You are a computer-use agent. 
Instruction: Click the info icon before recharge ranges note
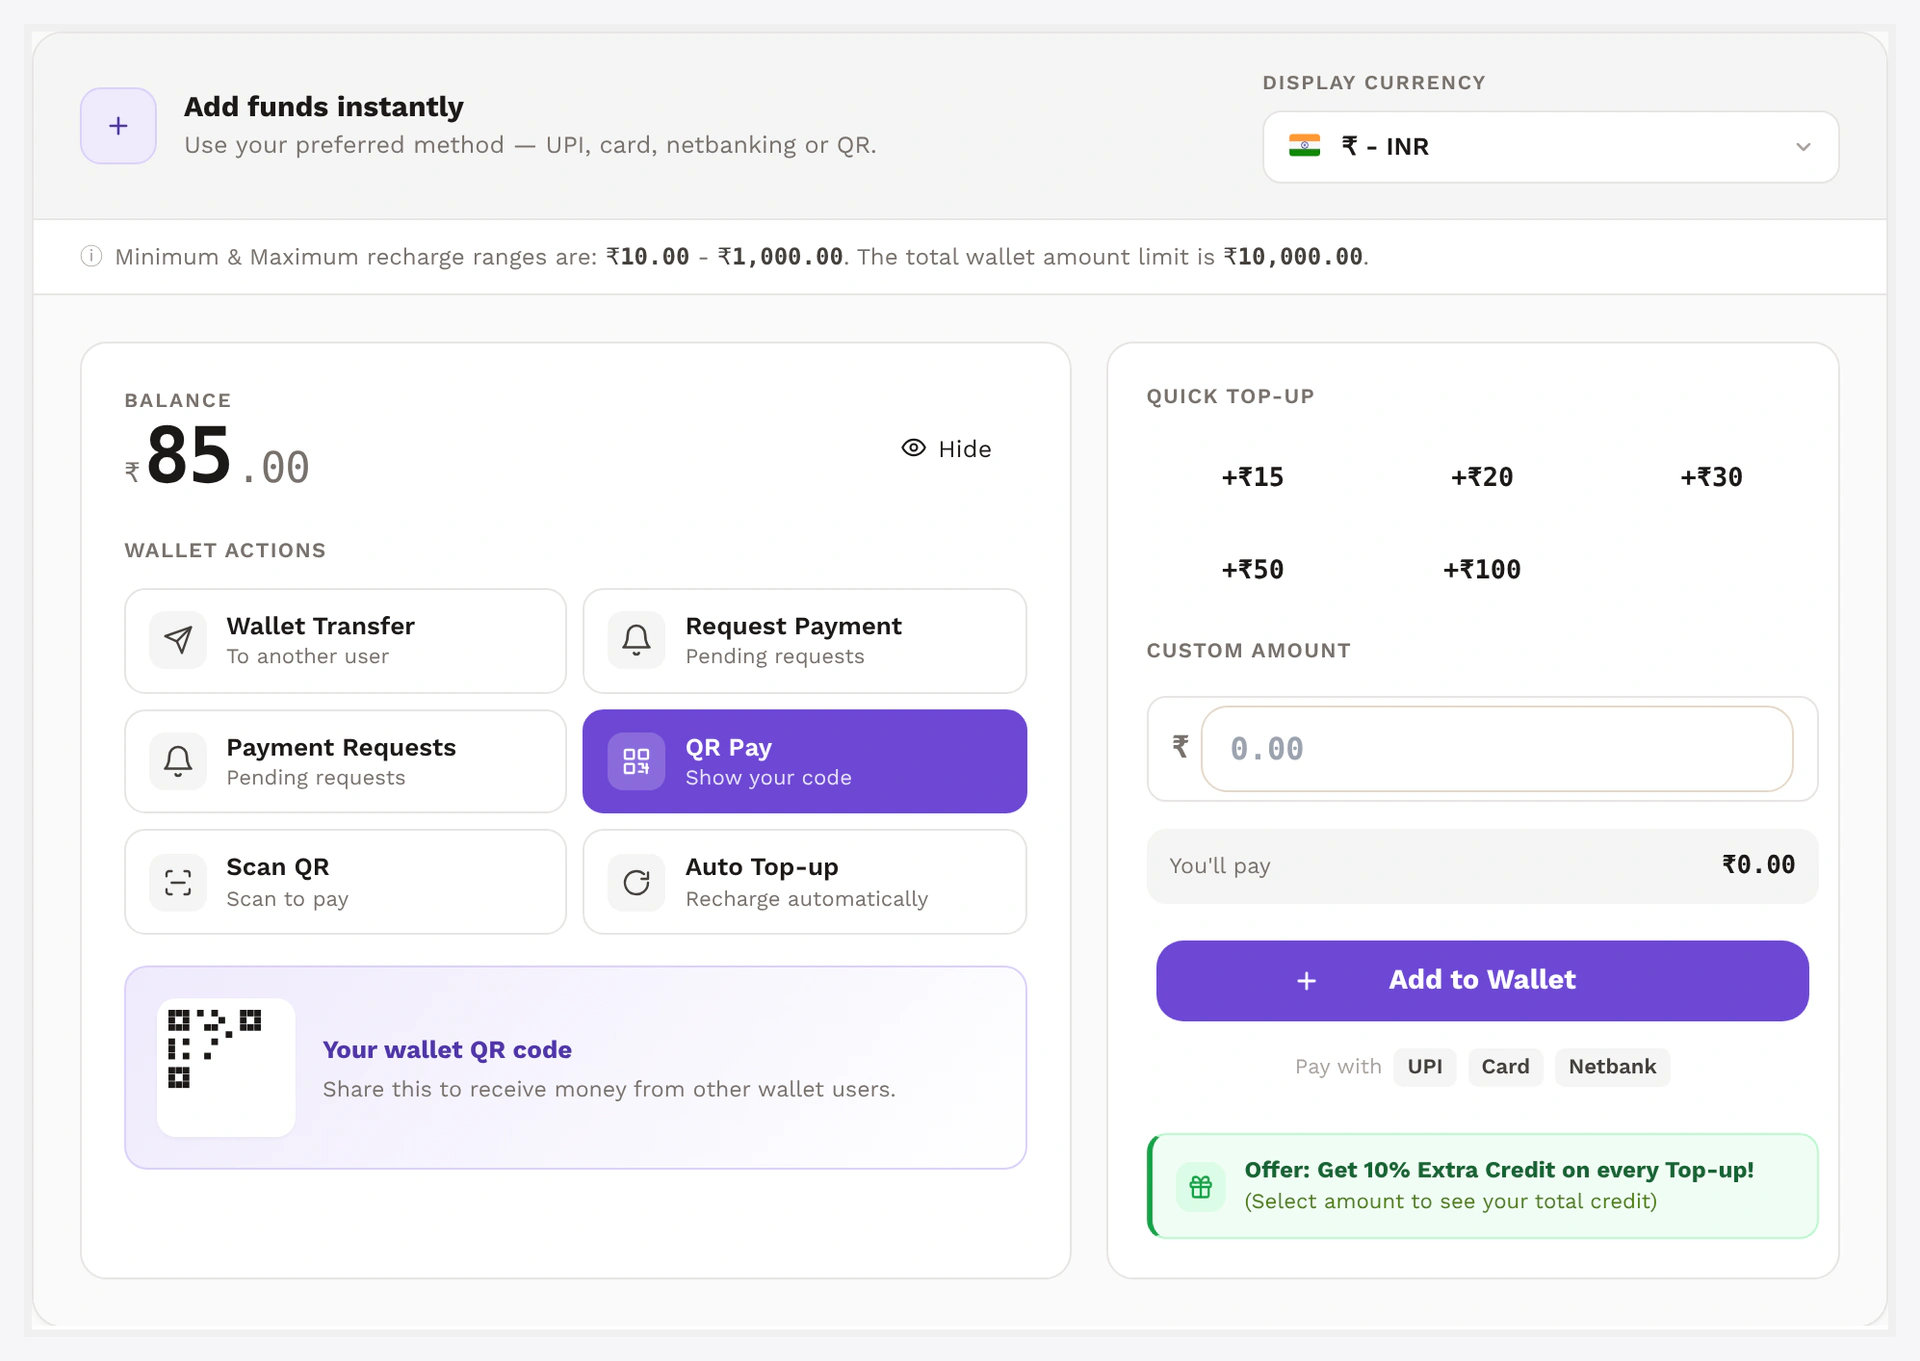coord(91,256)
